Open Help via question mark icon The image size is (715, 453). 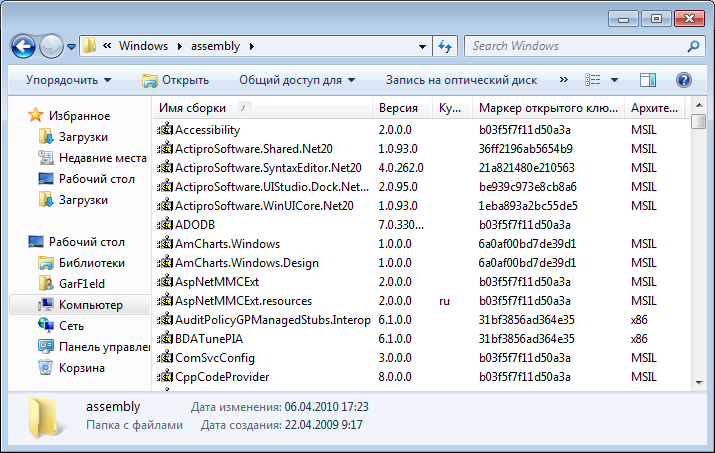[x=684, y=80]
